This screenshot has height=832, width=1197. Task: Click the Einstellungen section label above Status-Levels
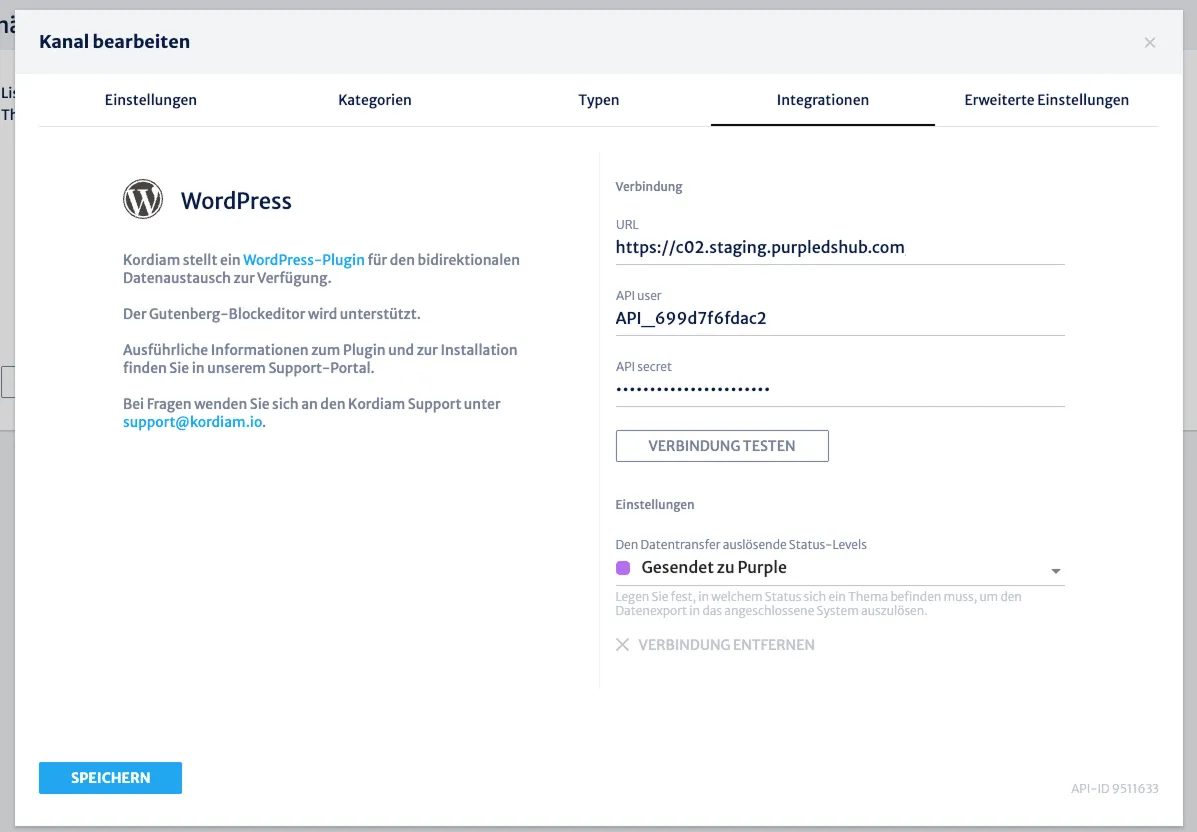(x=654, y=505)
